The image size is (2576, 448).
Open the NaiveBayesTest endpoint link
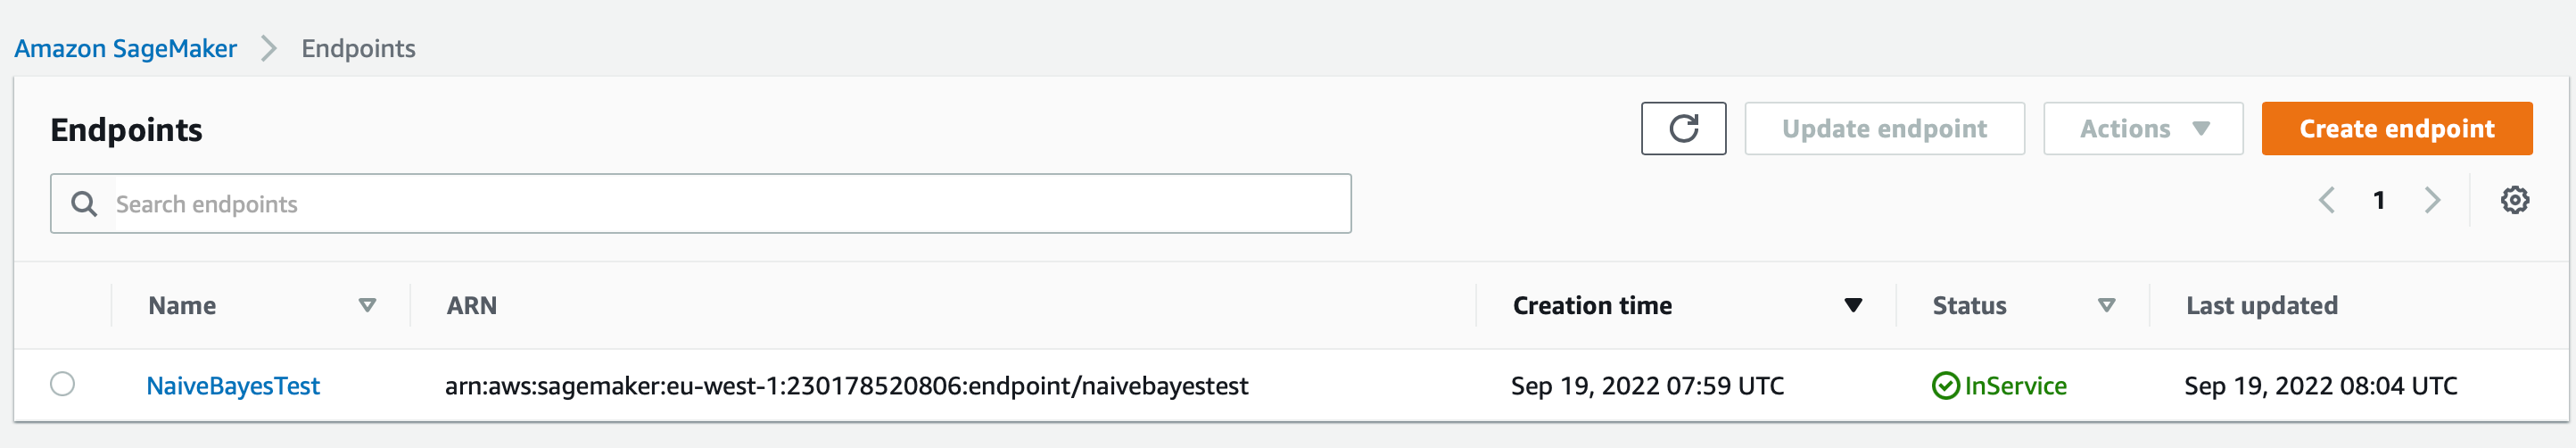click(233, 386)
